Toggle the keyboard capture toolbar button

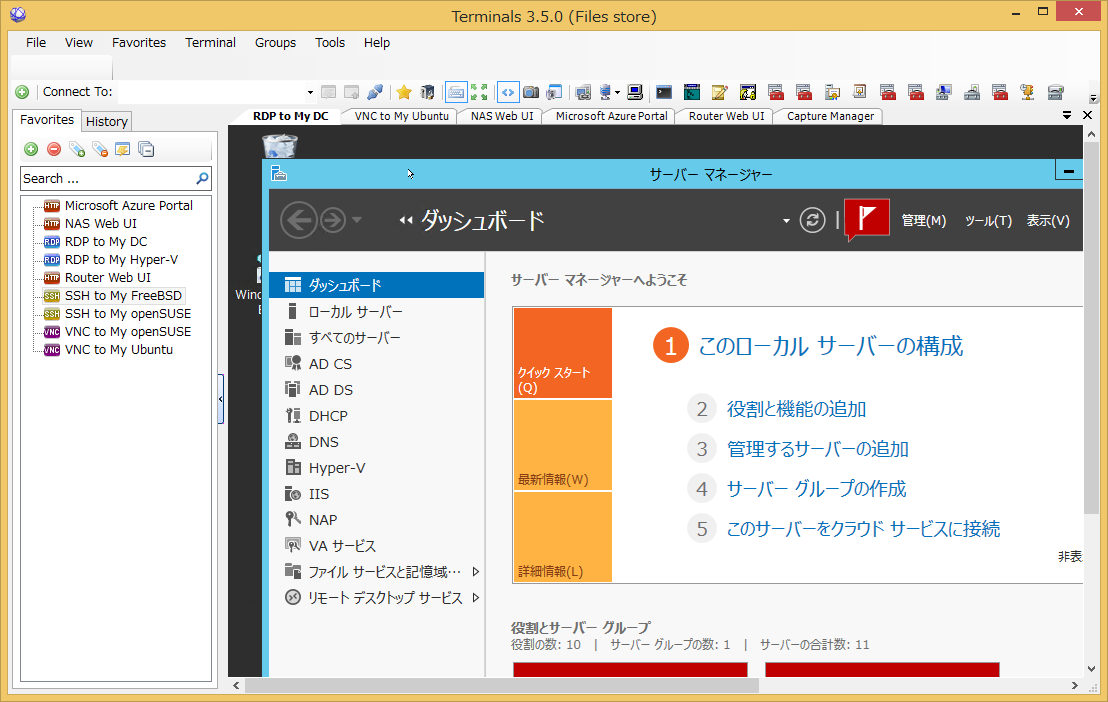click(x=456, y=91)
